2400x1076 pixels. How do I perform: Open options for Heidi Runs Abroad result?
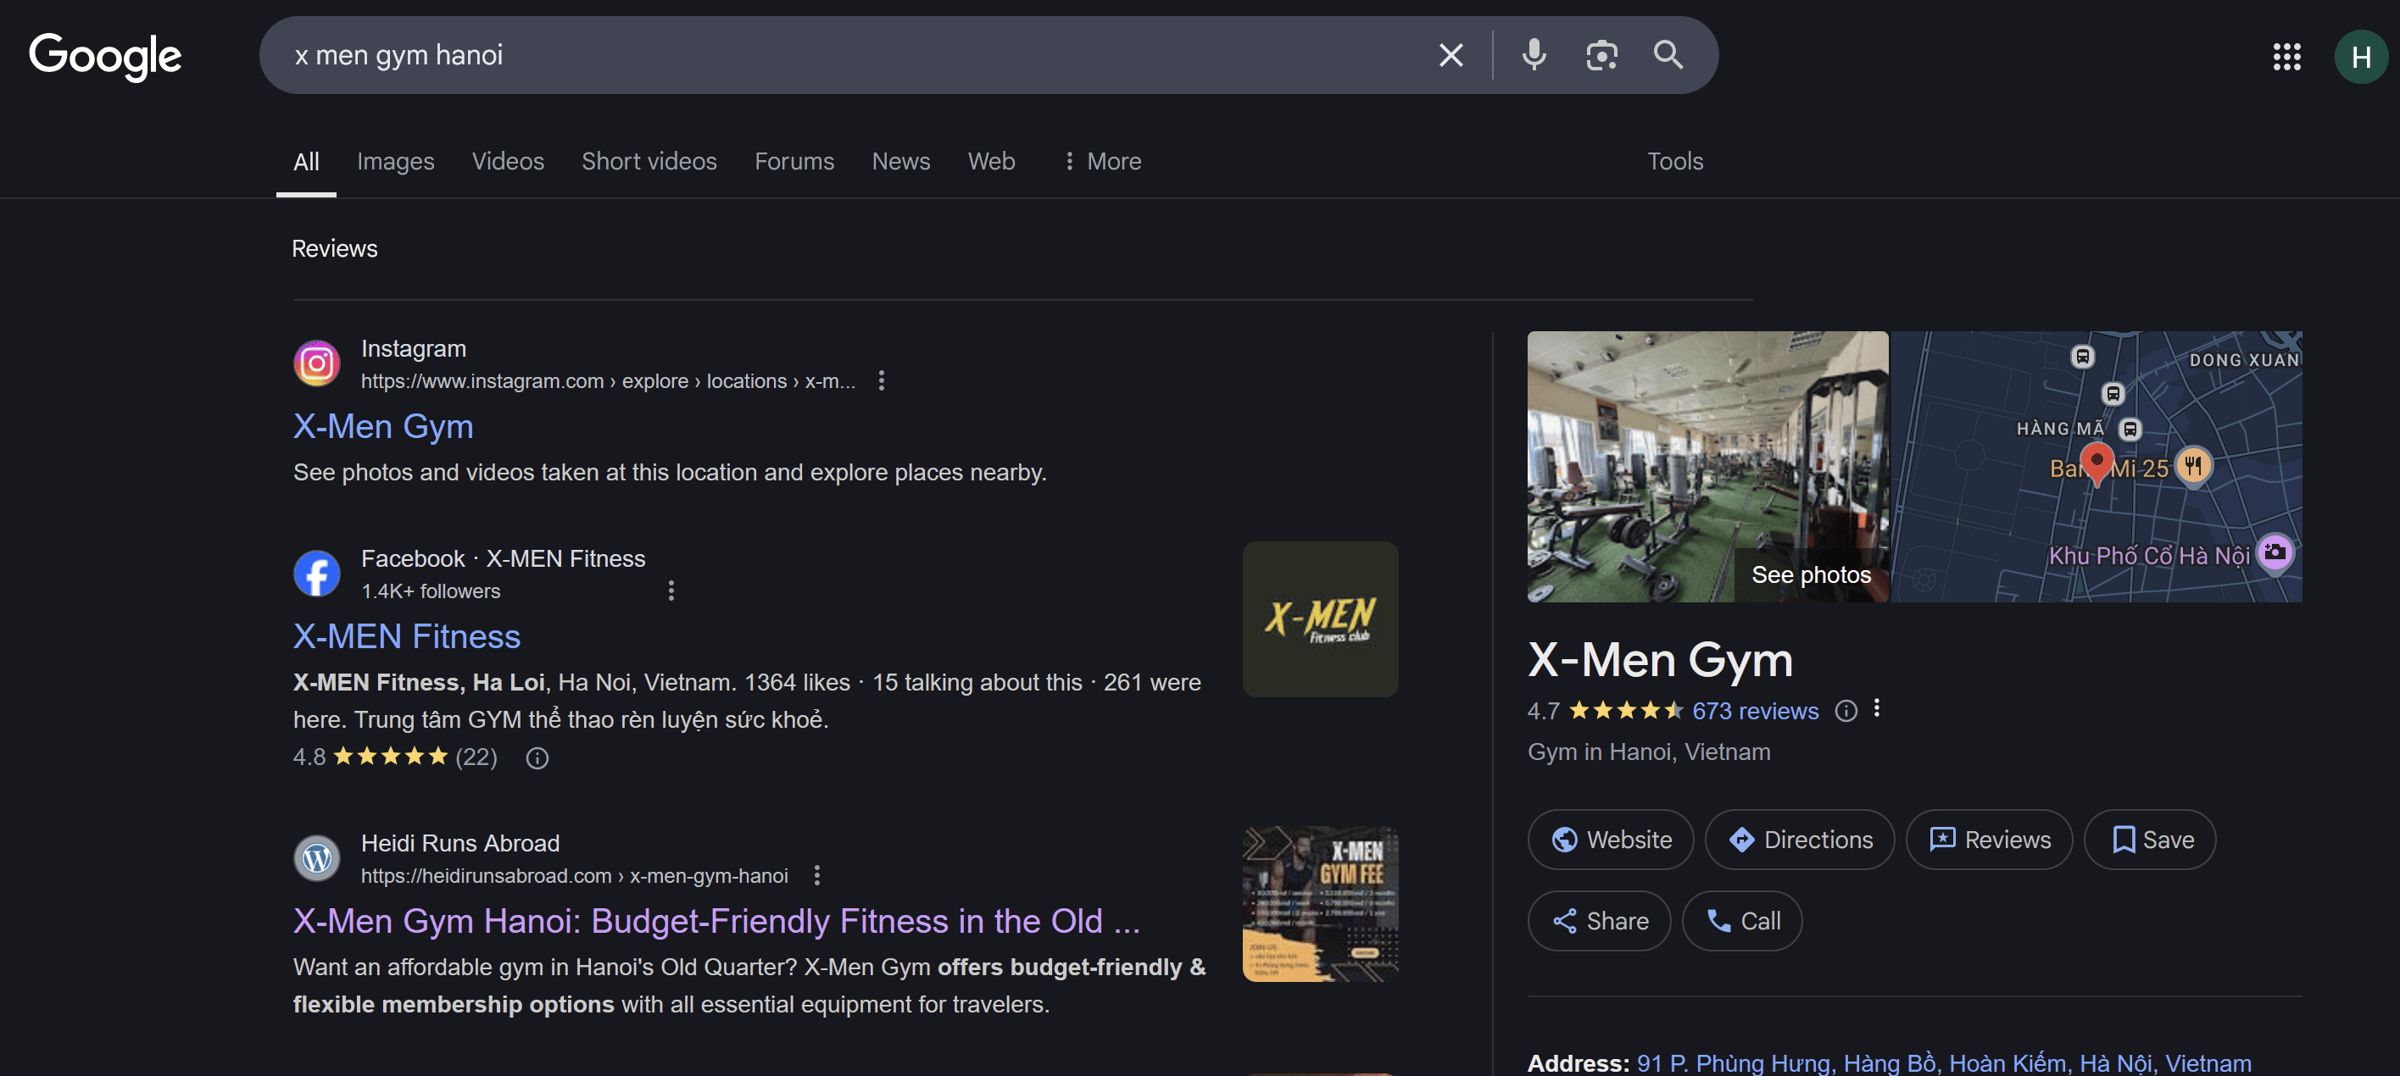[817, 876]
